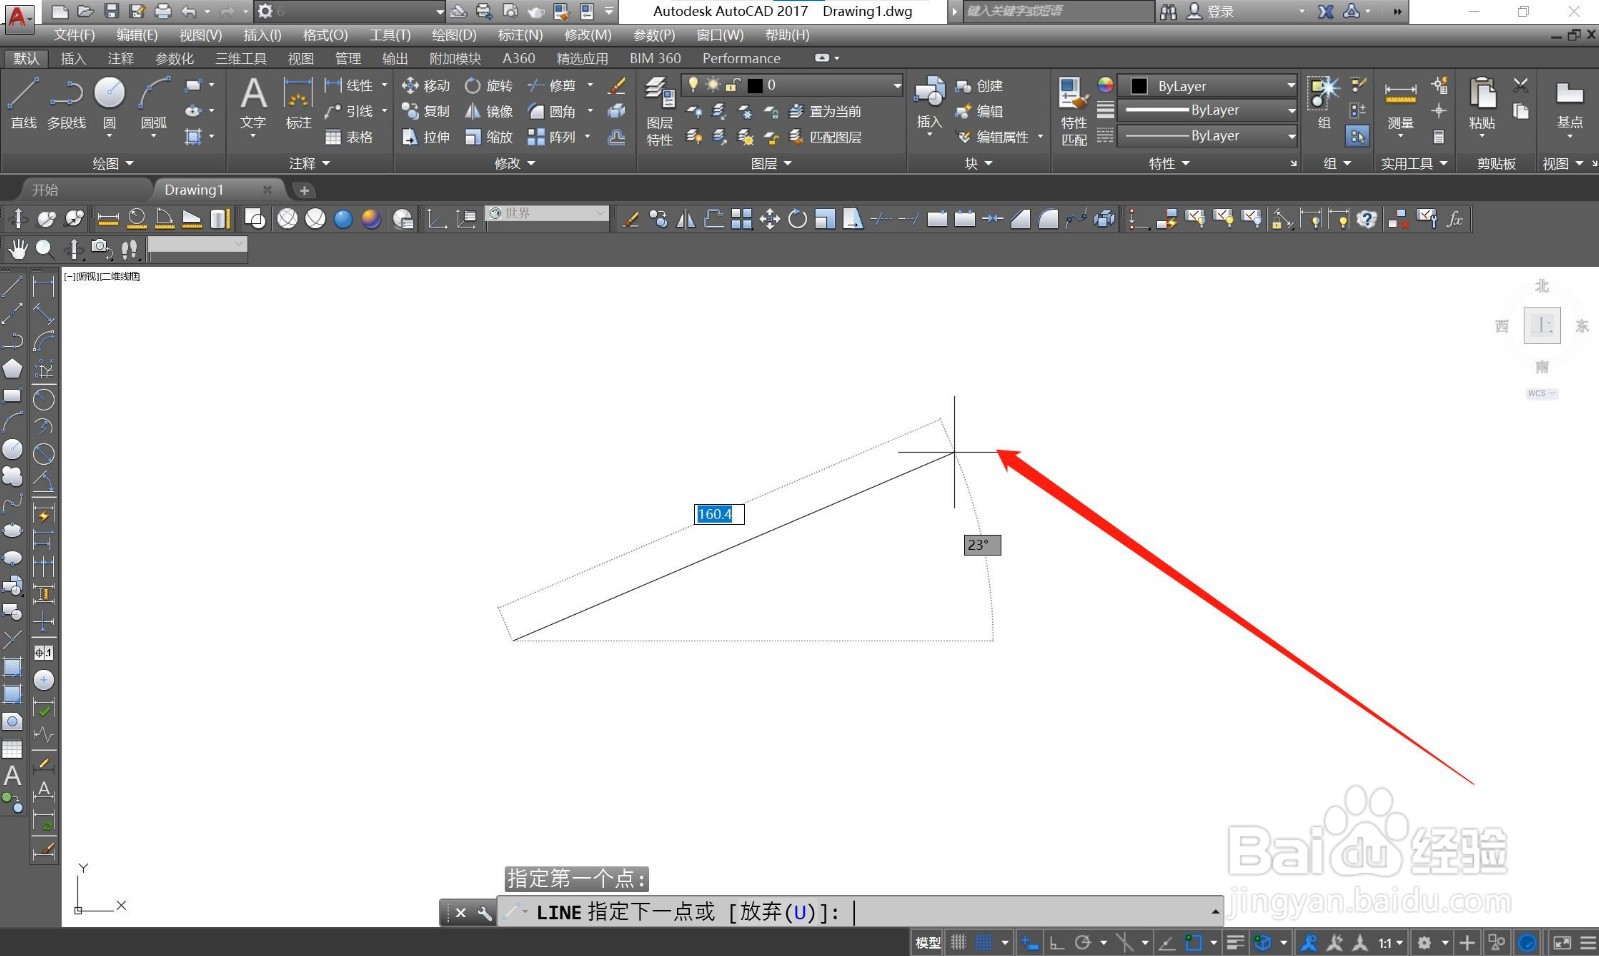Click the 阵列 array command
This screenshot has width=1599, height=956.
pyautogui.click(x=552, y=137)
